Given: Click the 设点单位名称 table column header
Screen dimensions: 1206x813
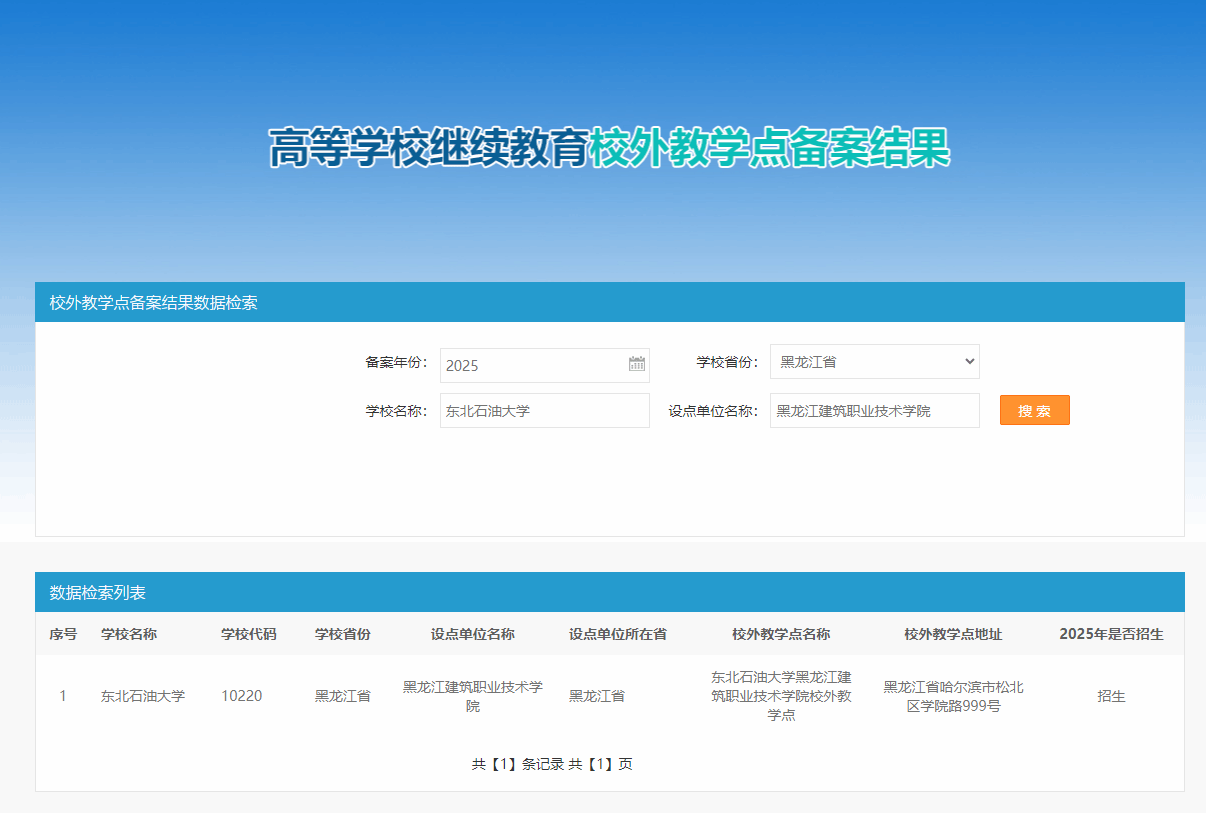Looking at the screenshot, I should pos(473,634).
